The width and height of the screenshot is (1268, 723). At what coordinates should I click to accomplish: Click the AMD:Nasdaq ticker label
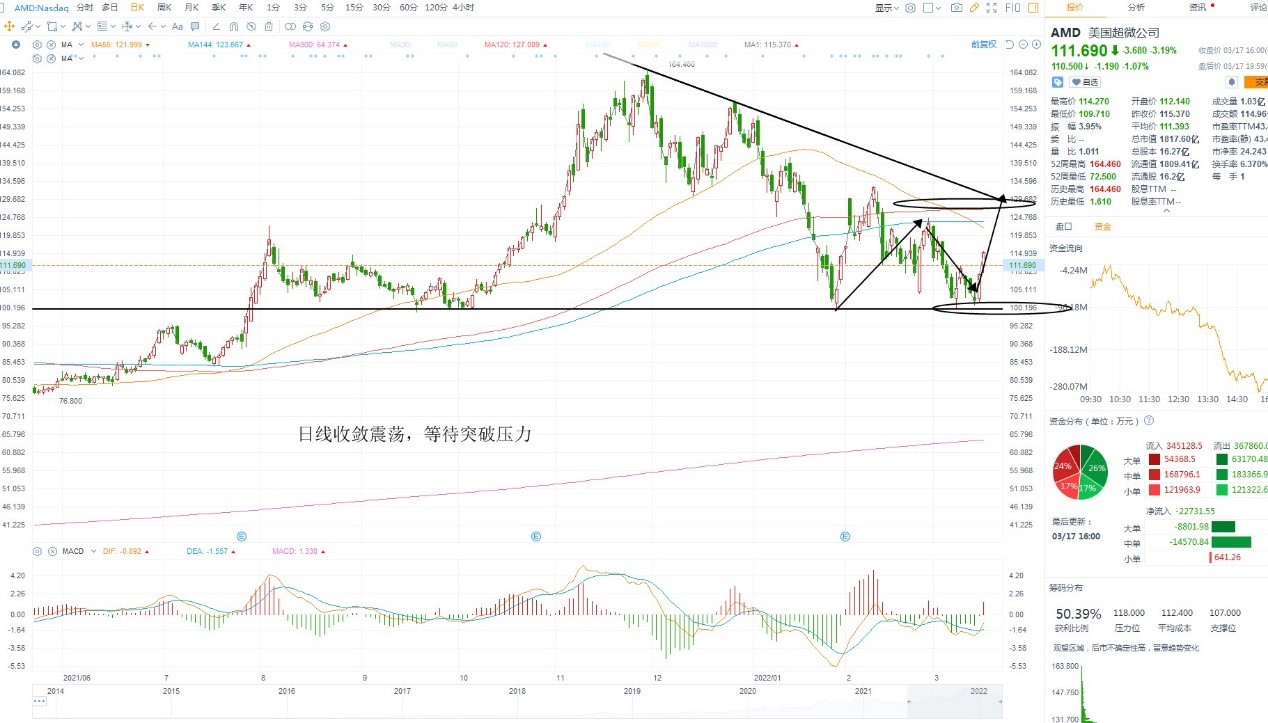pos(40,7)
